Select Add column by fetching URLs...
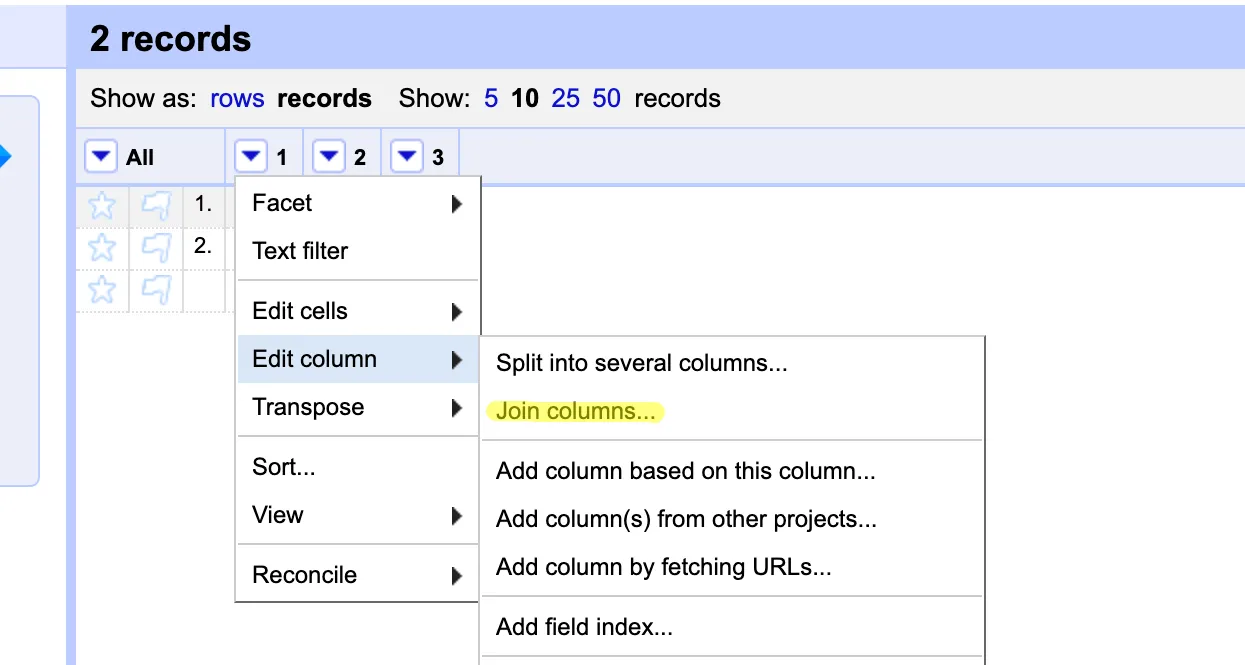Viewport: 1245px width, 665px height. pos(663,567)
